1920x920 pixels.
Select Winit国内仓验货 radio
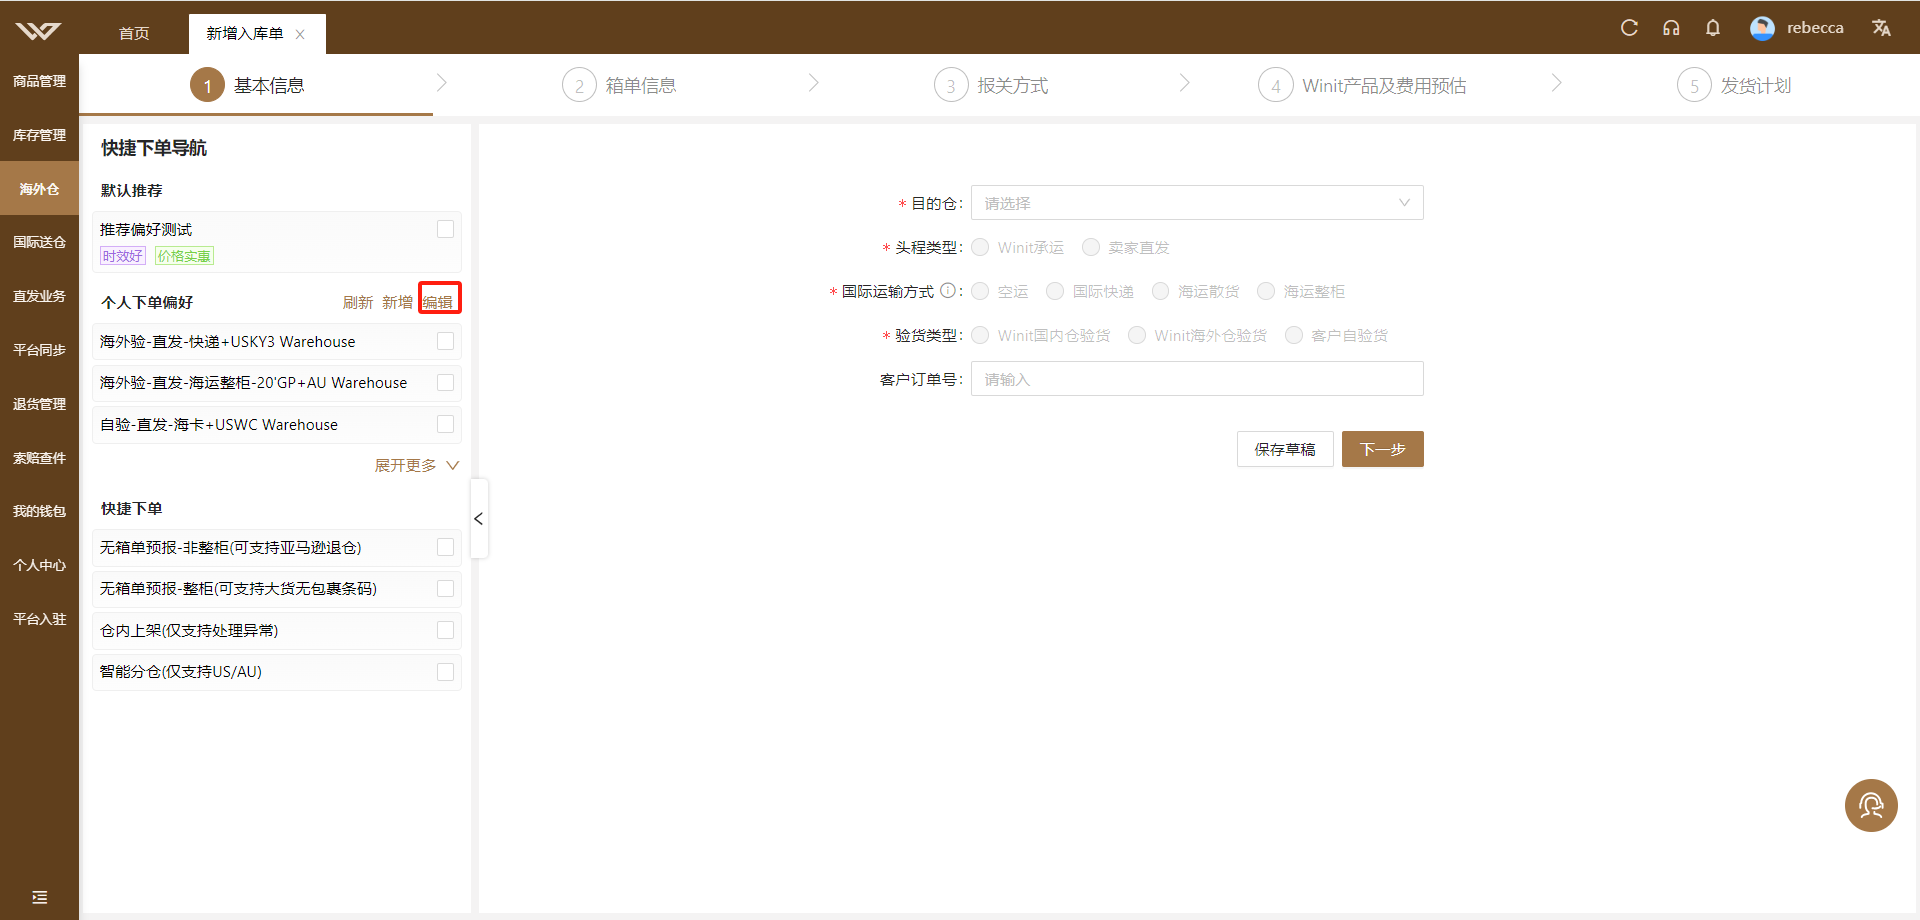coord(980,335)
